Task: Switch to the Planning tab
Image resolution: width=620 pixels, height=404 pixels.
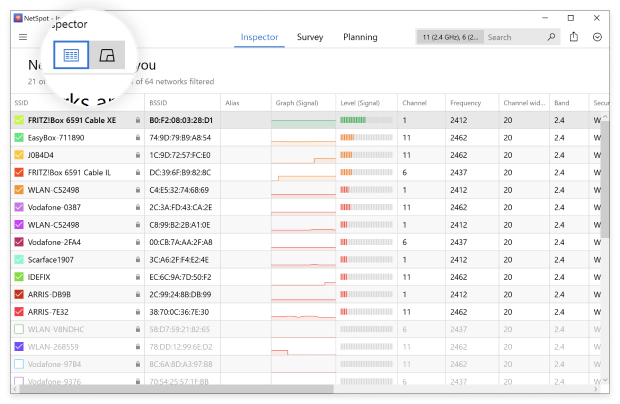Action: [360, 37]
